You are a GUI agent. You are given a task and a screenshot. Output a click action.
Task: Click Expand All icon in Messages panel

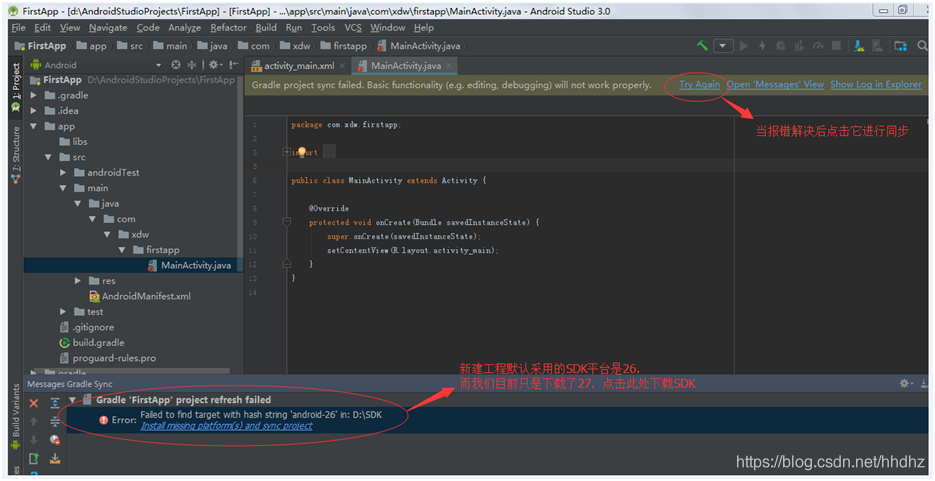pos(55,403)
